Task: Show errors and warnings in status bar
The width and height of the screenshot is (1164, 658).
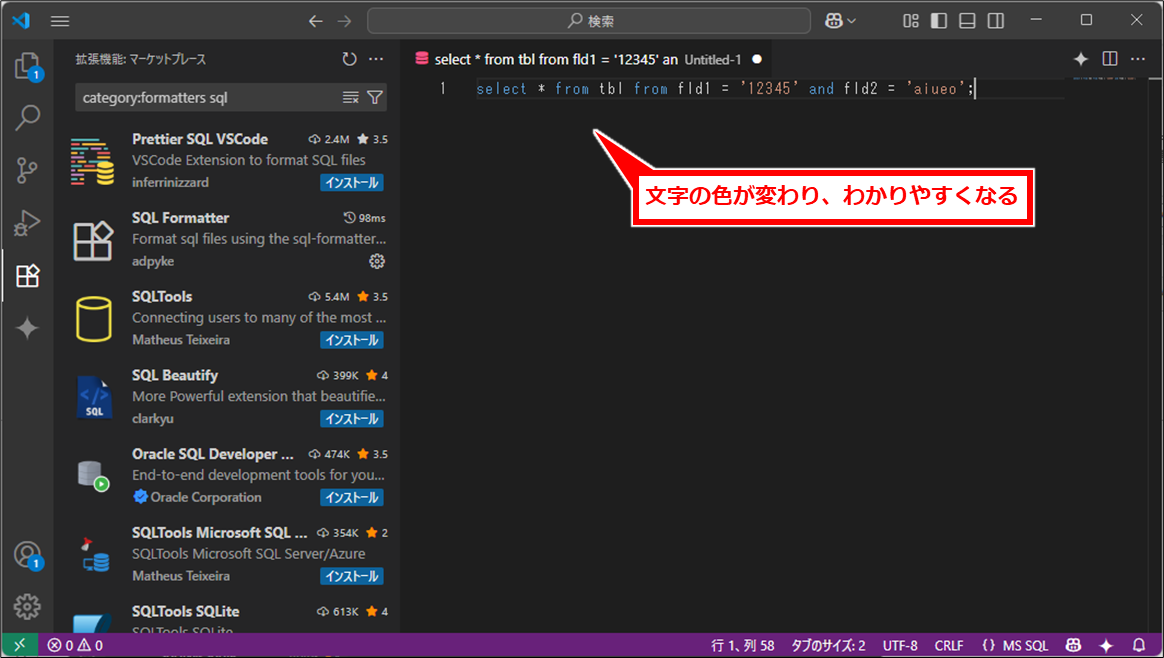Action: [x=75, y=645]
